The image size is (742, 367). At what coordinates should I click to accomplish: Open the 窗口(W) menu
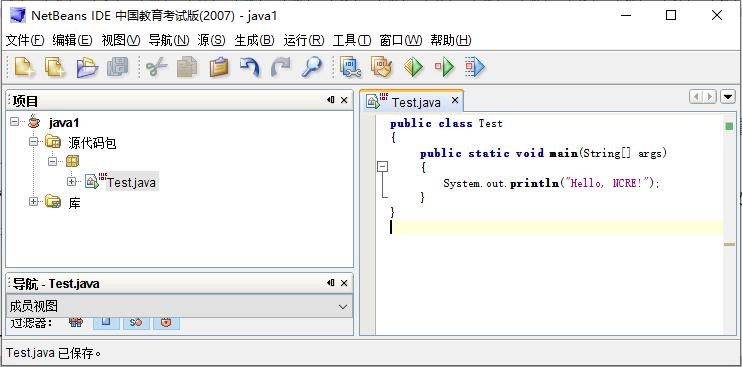(401, 41)
